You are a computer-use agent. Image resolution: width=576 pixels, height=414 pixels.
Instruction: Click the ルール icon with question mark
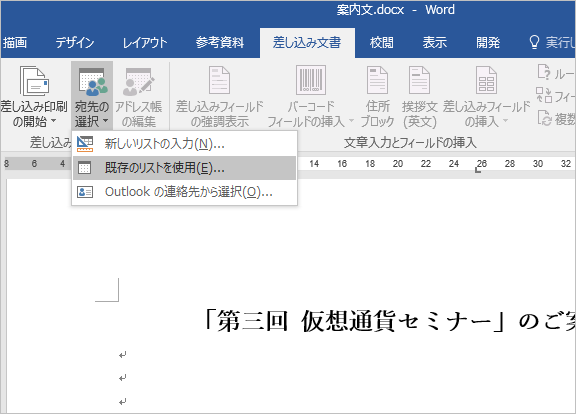point(544,72)
